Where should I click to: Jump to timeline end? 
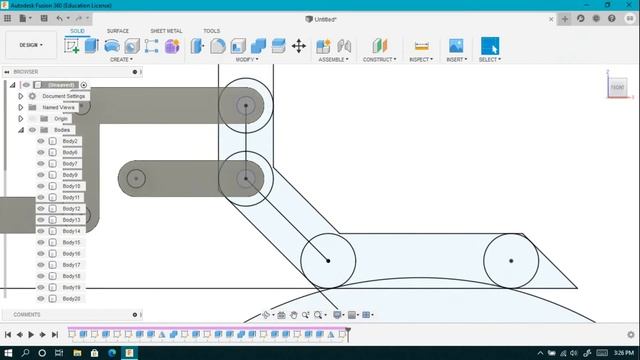(55, 335)
